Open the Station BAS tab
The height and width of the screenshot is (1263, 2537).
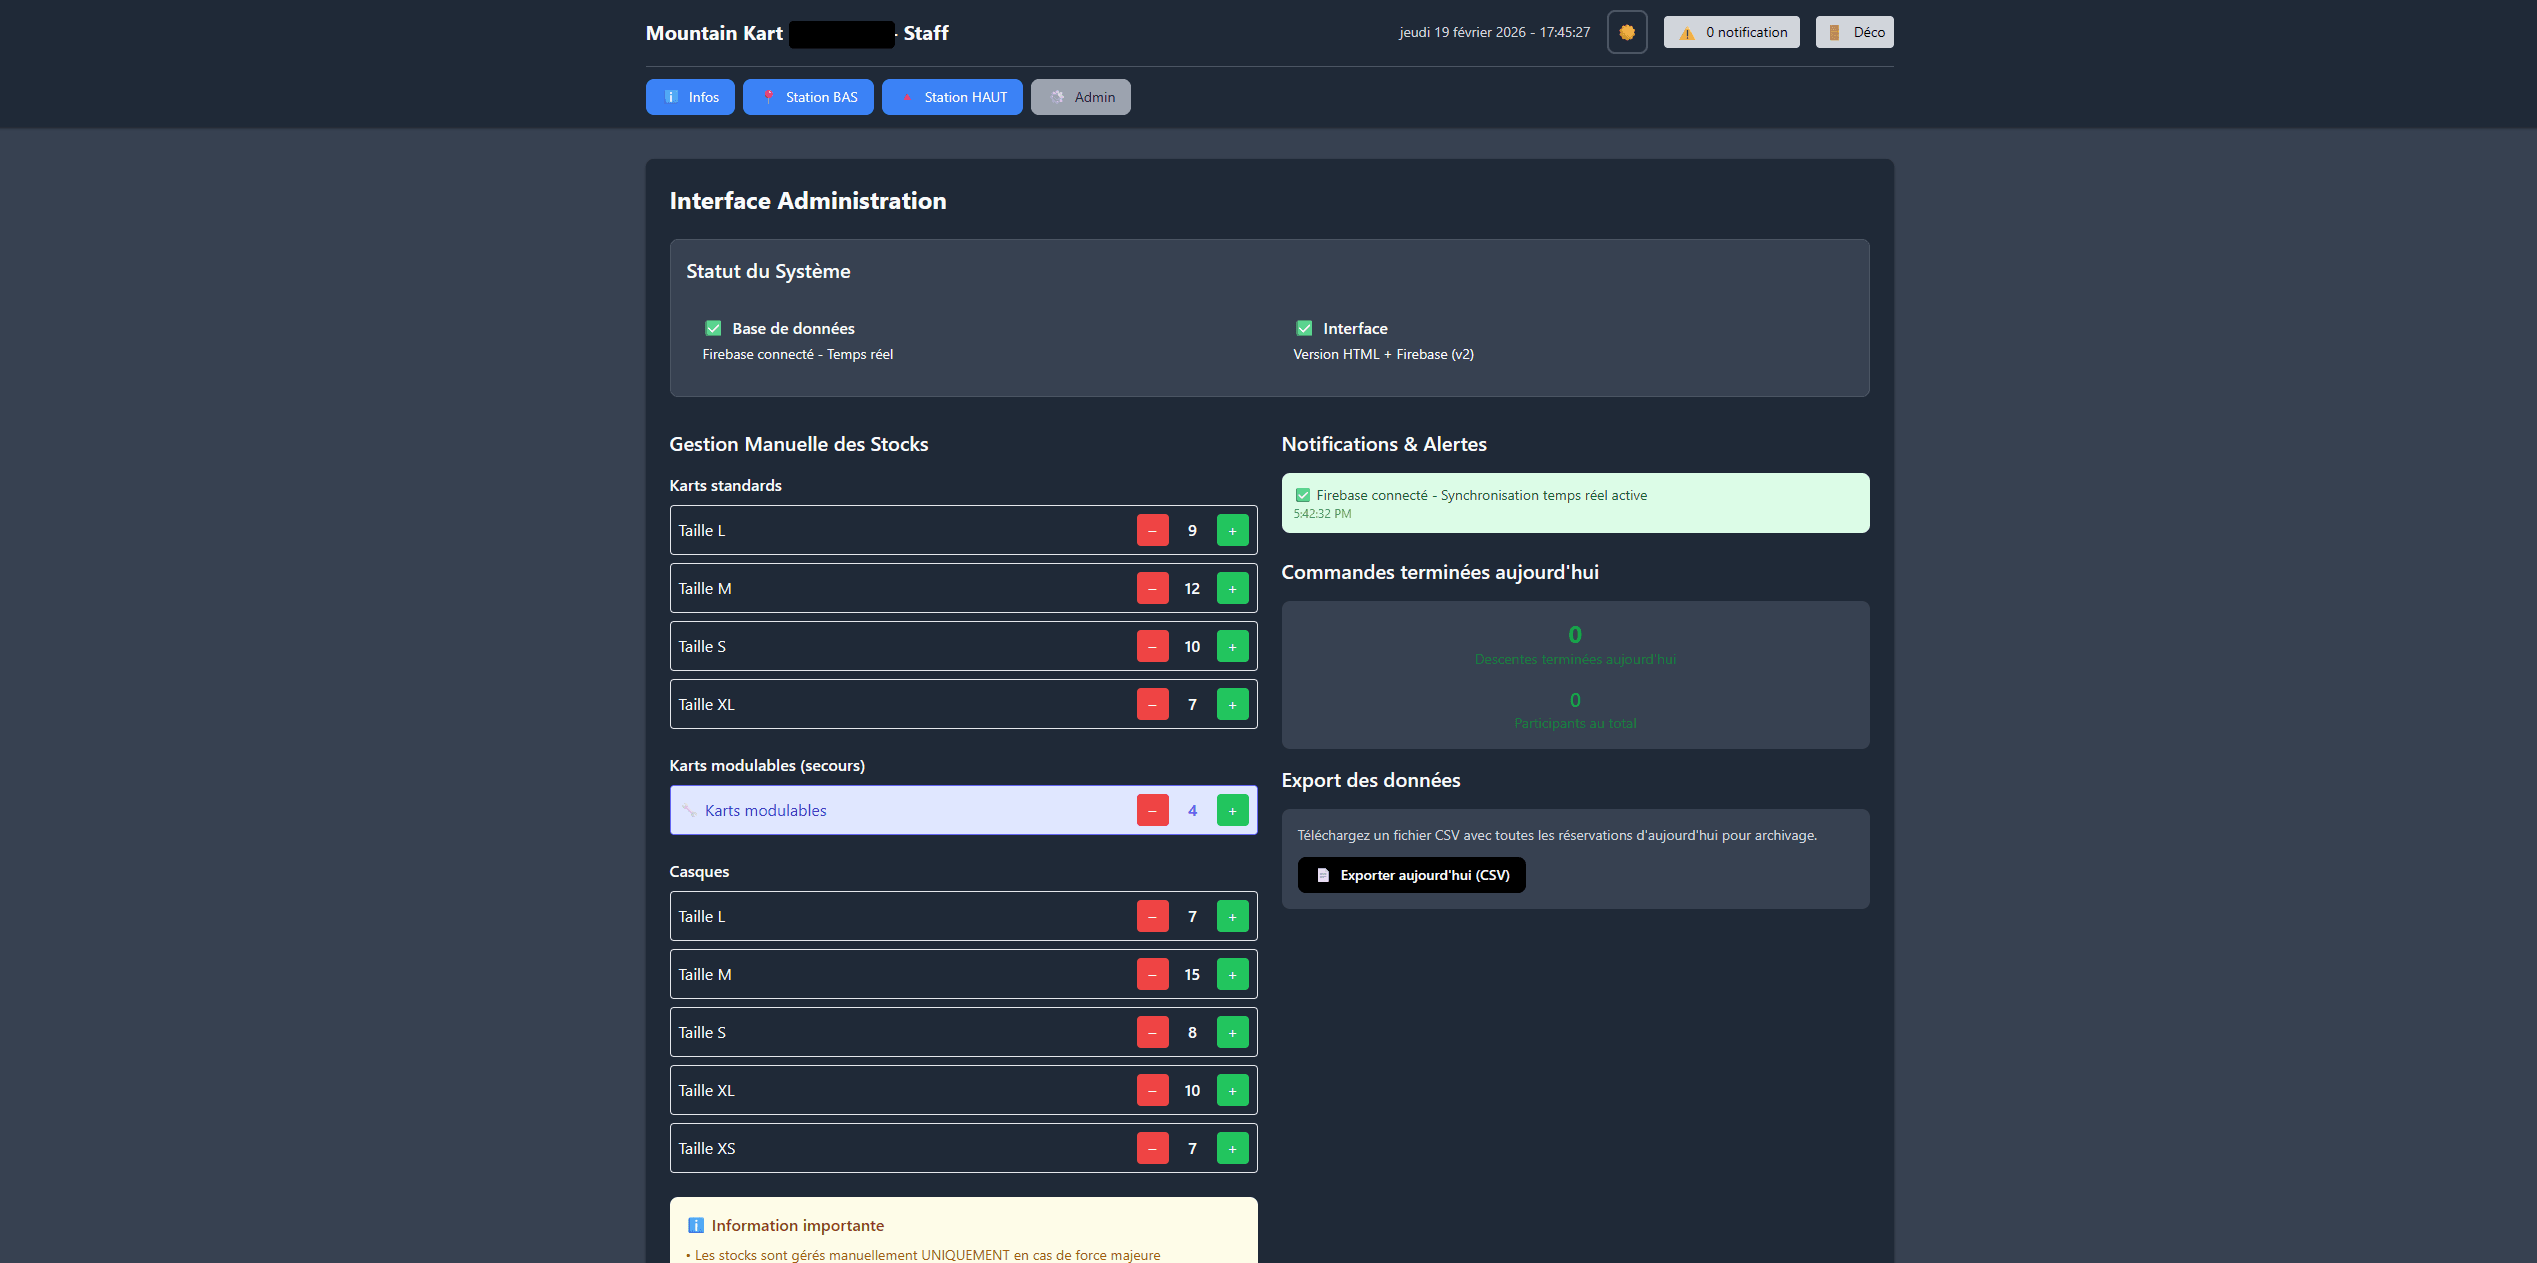click(808, 97)
